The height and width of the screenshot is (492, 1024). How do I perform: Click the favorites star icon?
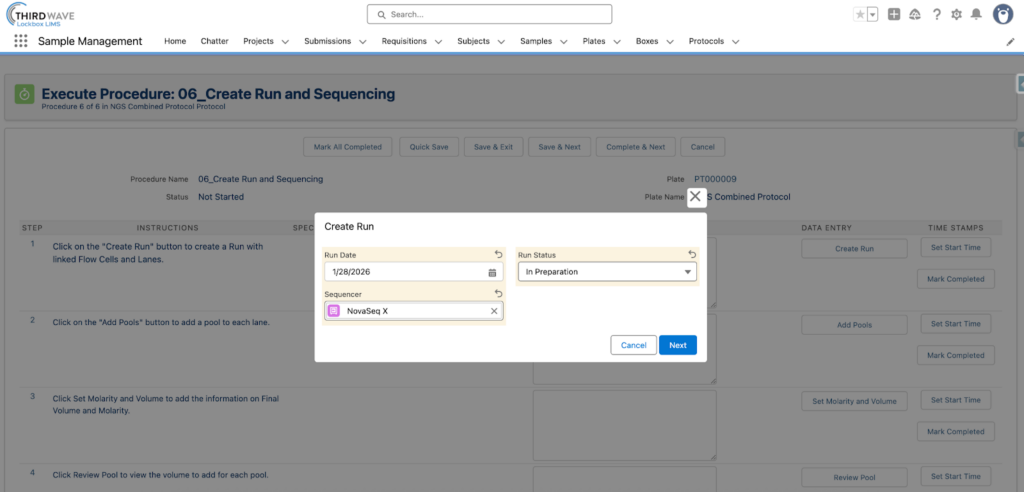coord(860,14)
